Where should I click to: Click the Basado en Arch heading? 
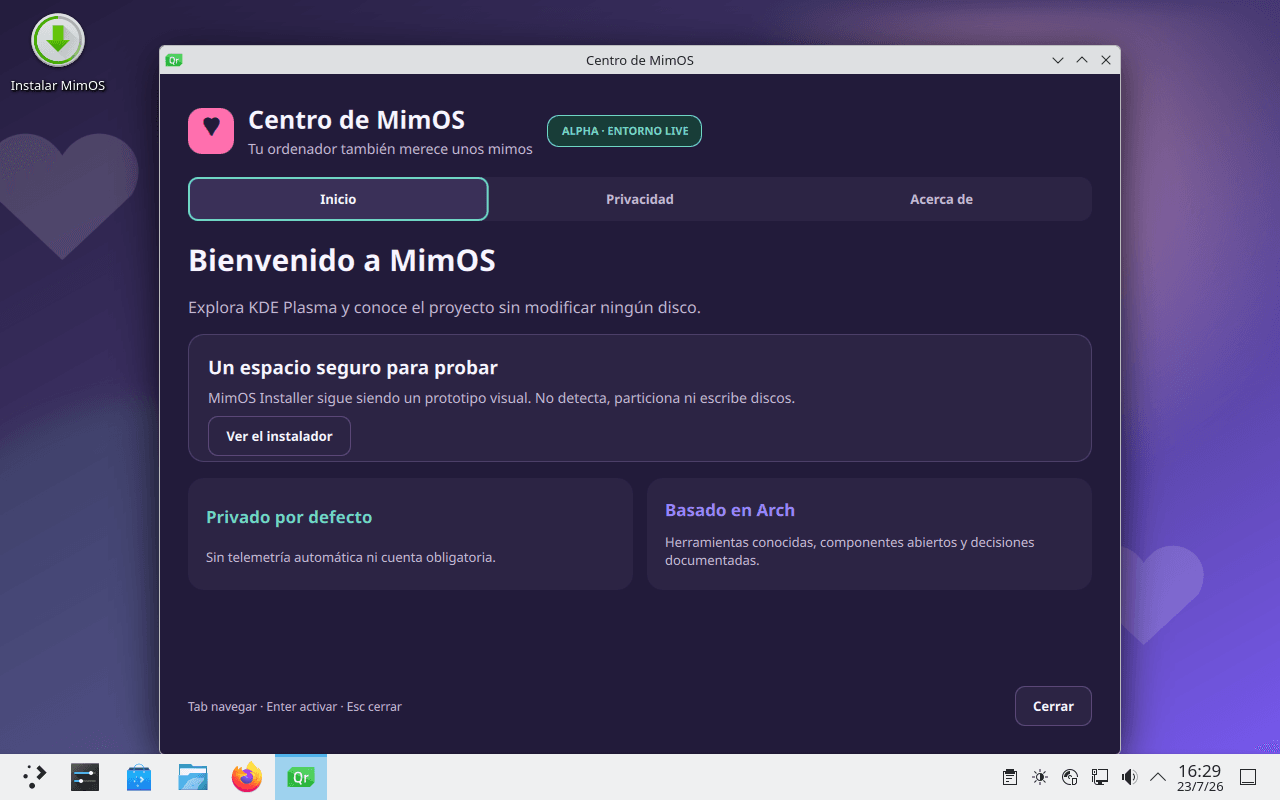pyautogui.click(x=730, y=510)
